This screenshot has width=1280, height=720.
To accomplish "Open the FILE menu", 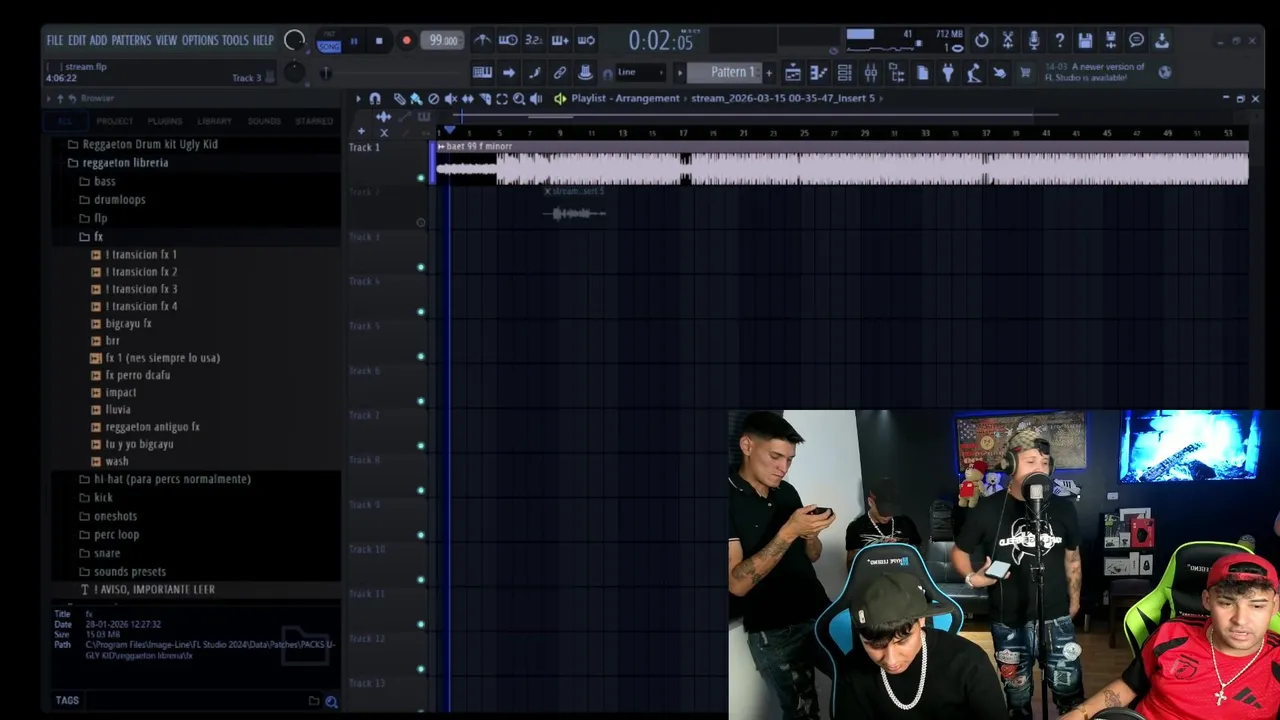I will (x=54, y=40).
